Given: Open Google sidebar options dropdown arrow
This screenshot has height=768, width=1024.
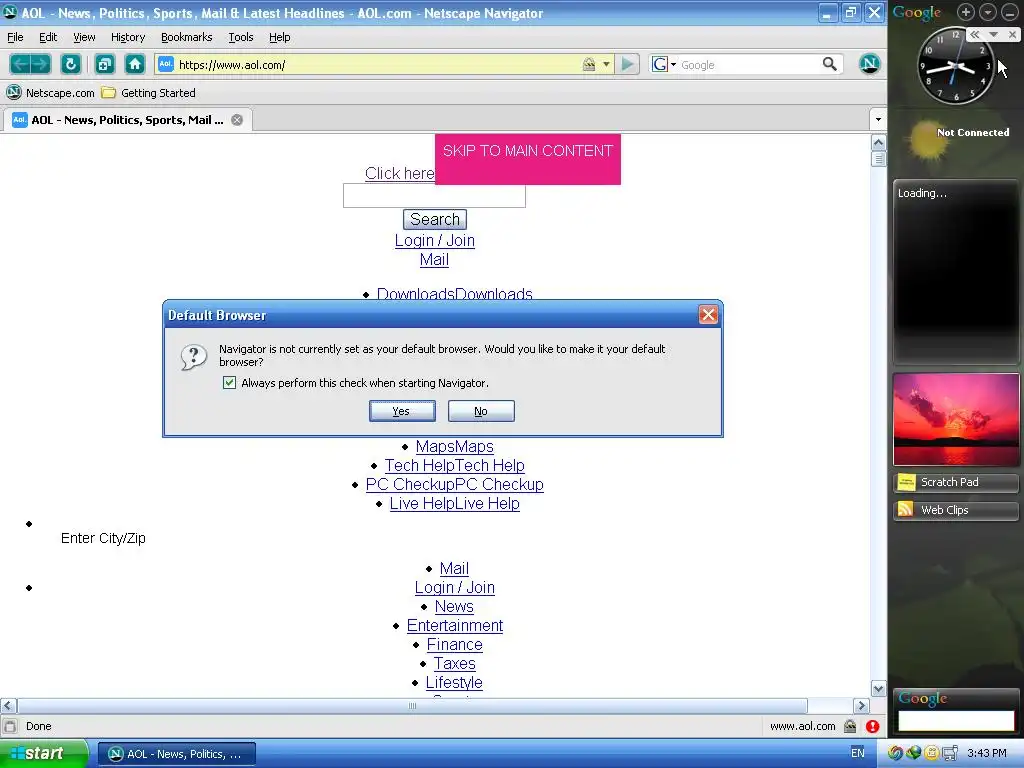Looking at the screenshot, I should coord(987,12).
